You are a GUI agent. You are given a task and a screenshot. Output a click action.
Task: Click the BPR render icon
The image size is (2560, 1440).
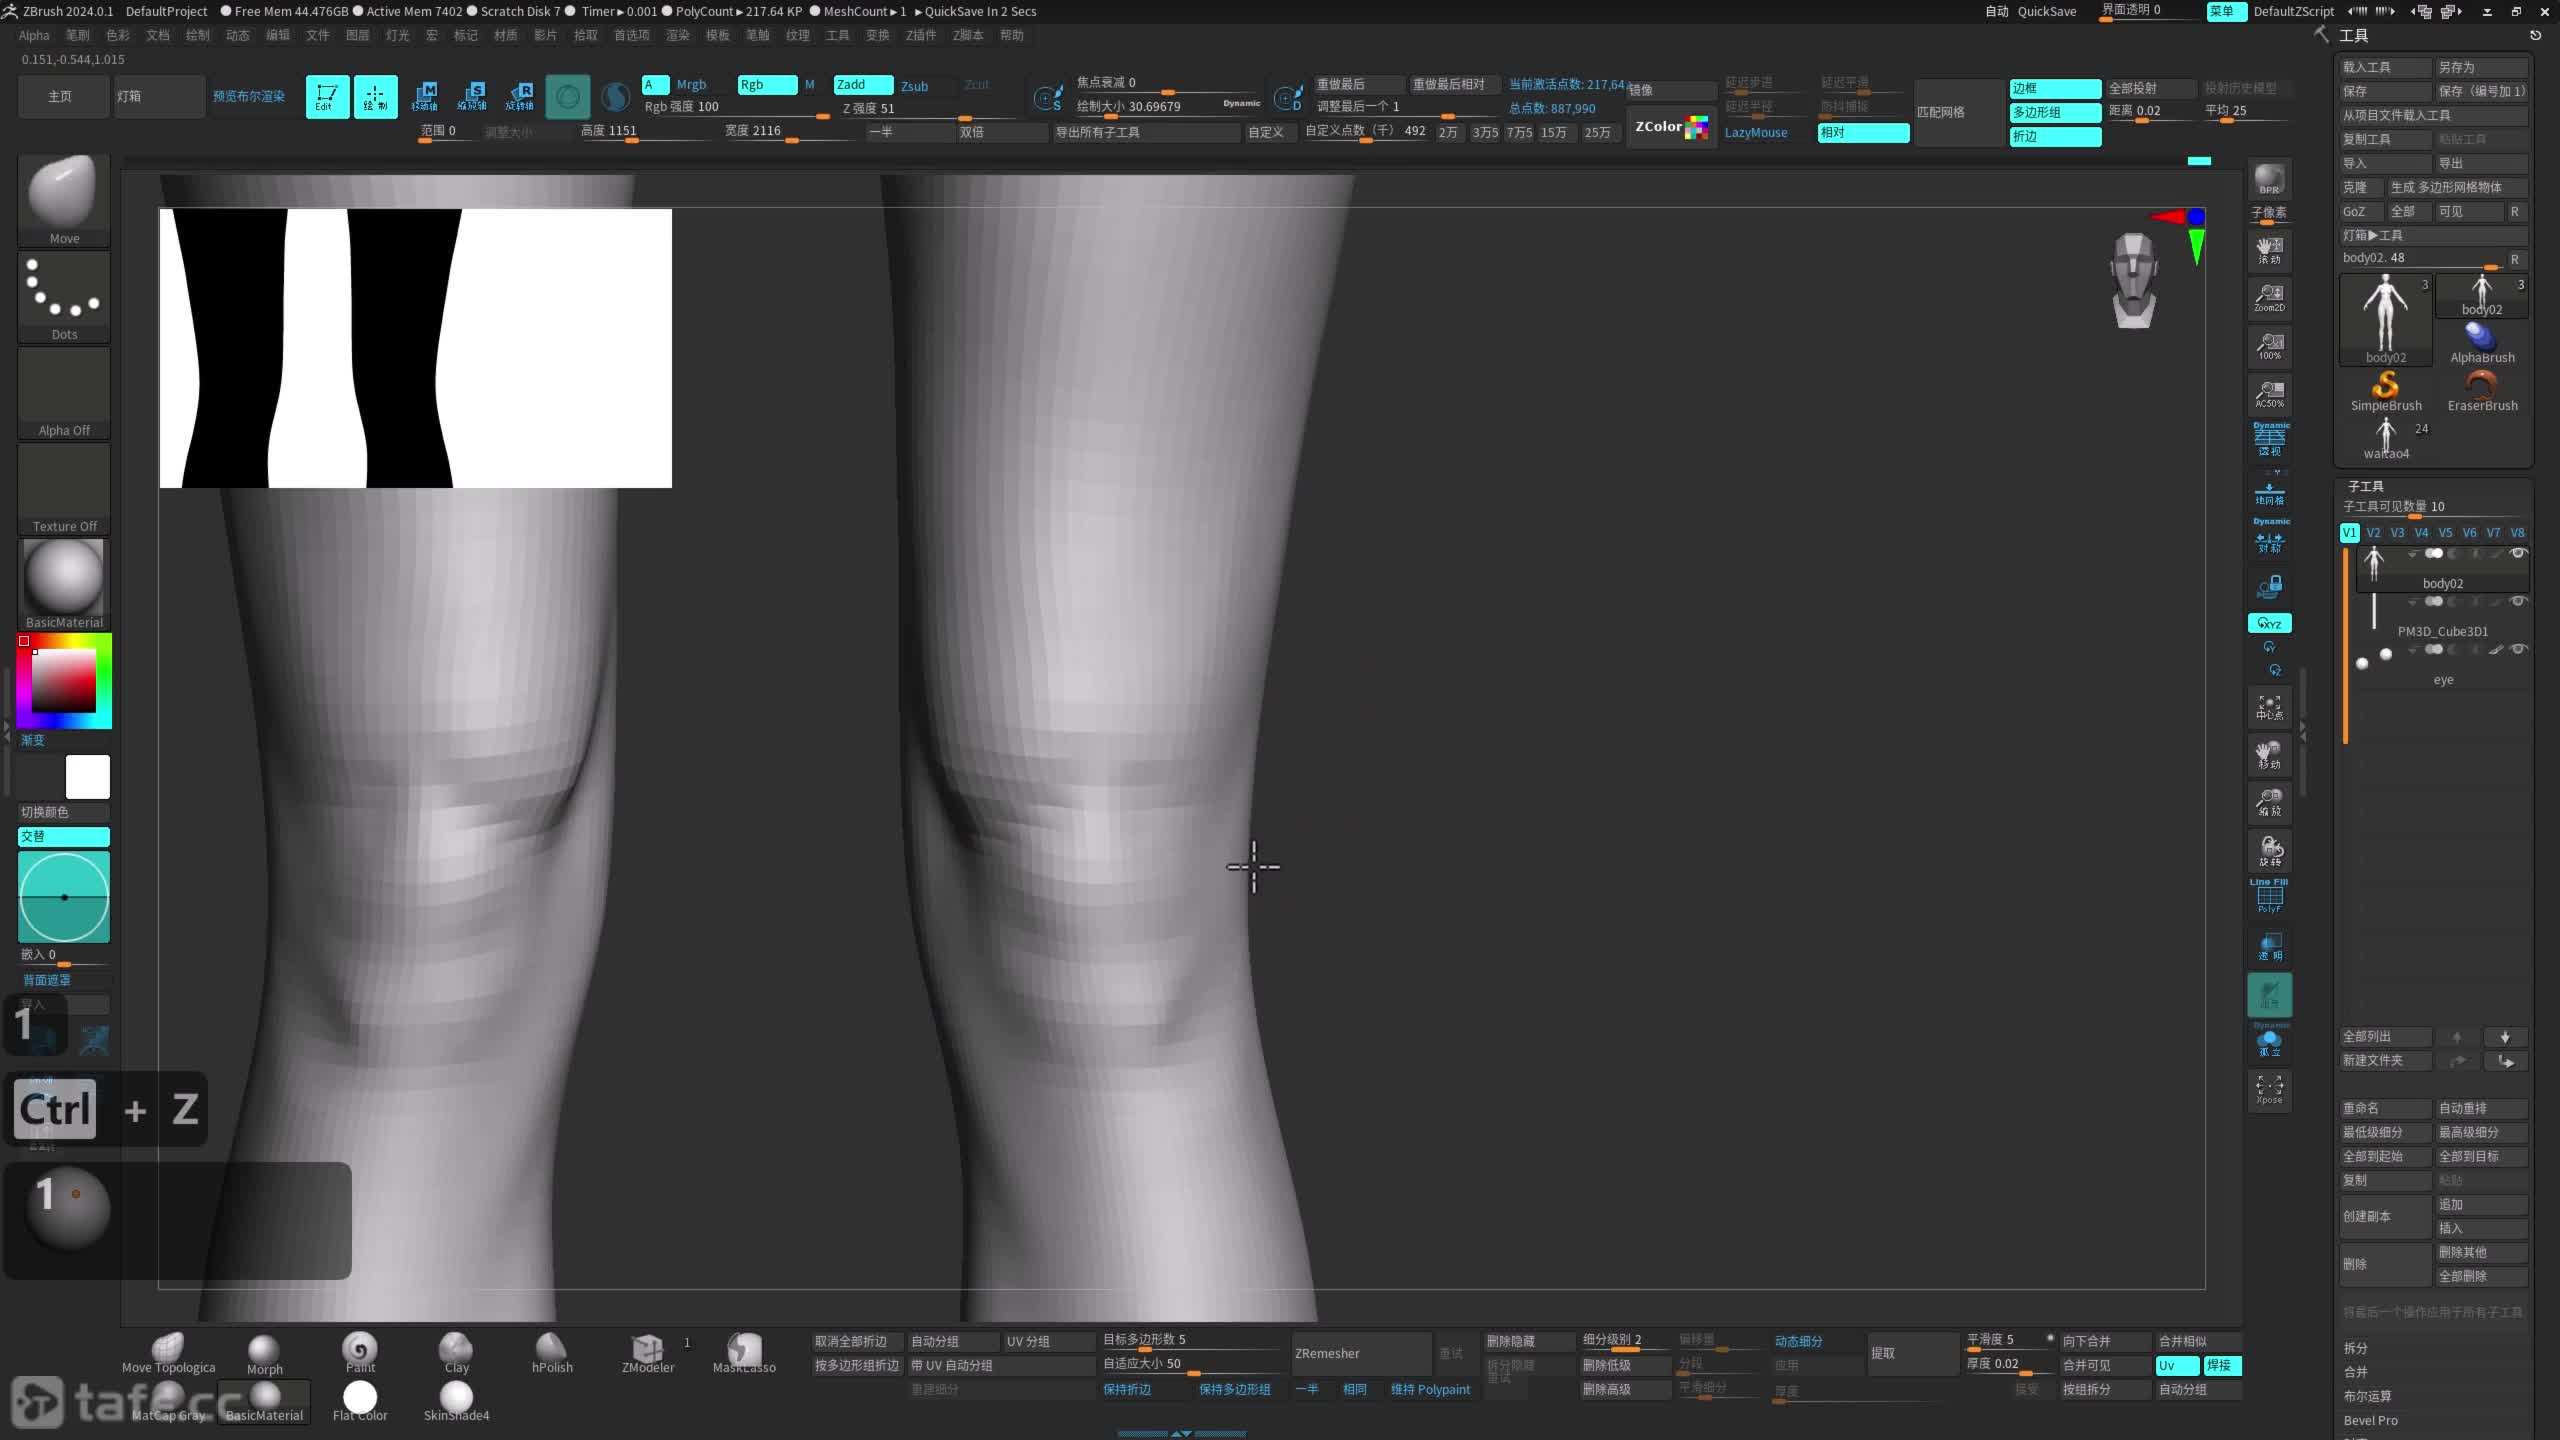point(2269,180)
